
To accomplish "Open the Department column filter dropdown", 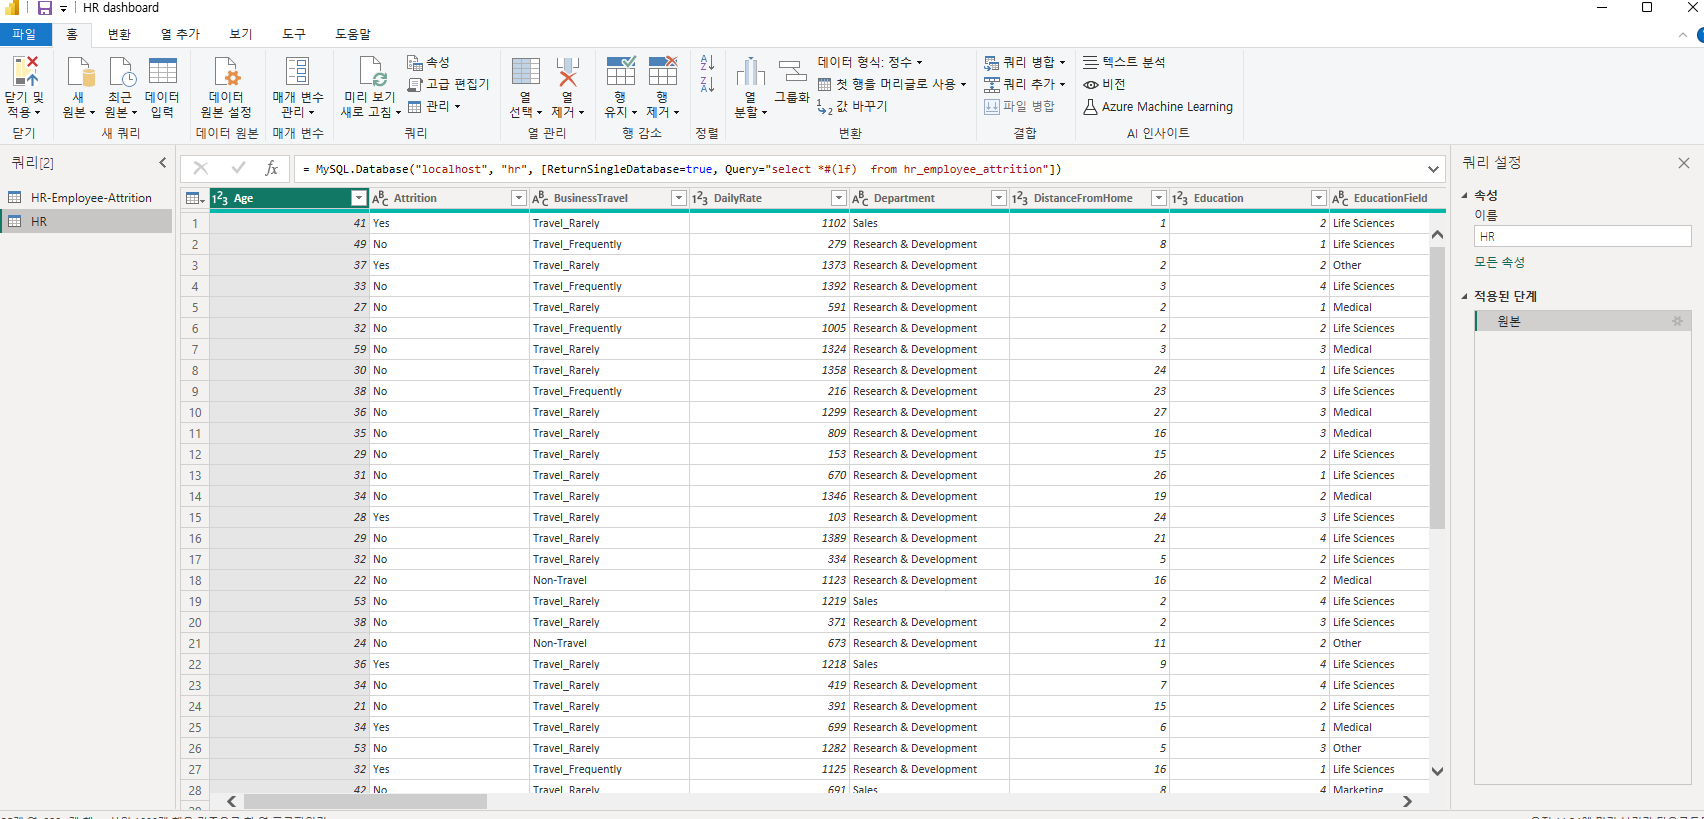I will 998,198.
